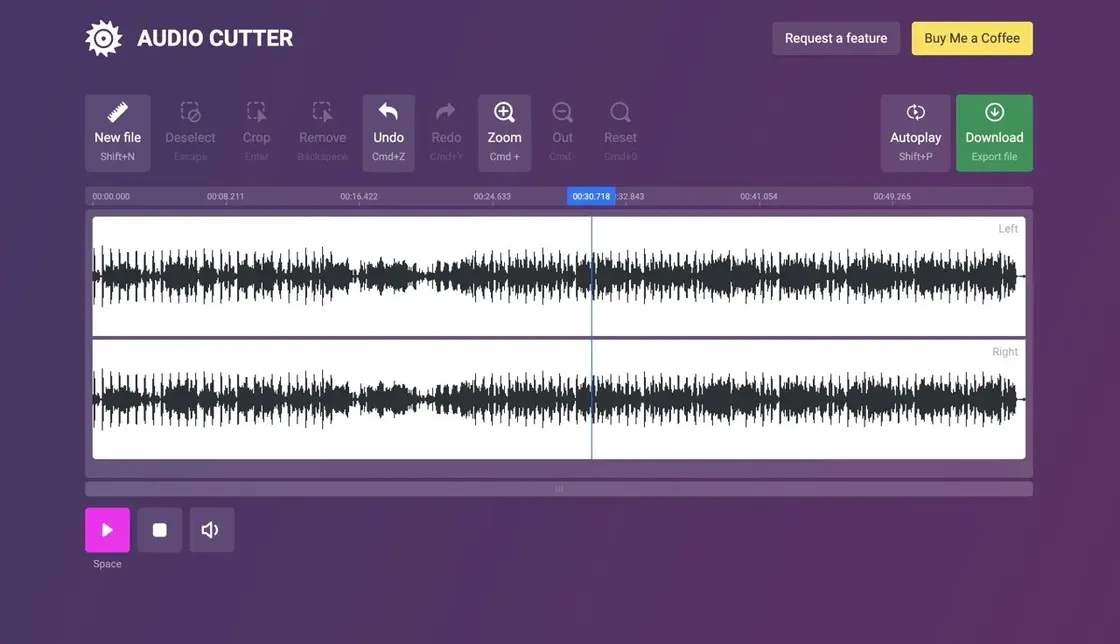Image resolution: width=1120 pixels, height=644 pixels.
Task: Open the volume control
Action: [211, 530]
